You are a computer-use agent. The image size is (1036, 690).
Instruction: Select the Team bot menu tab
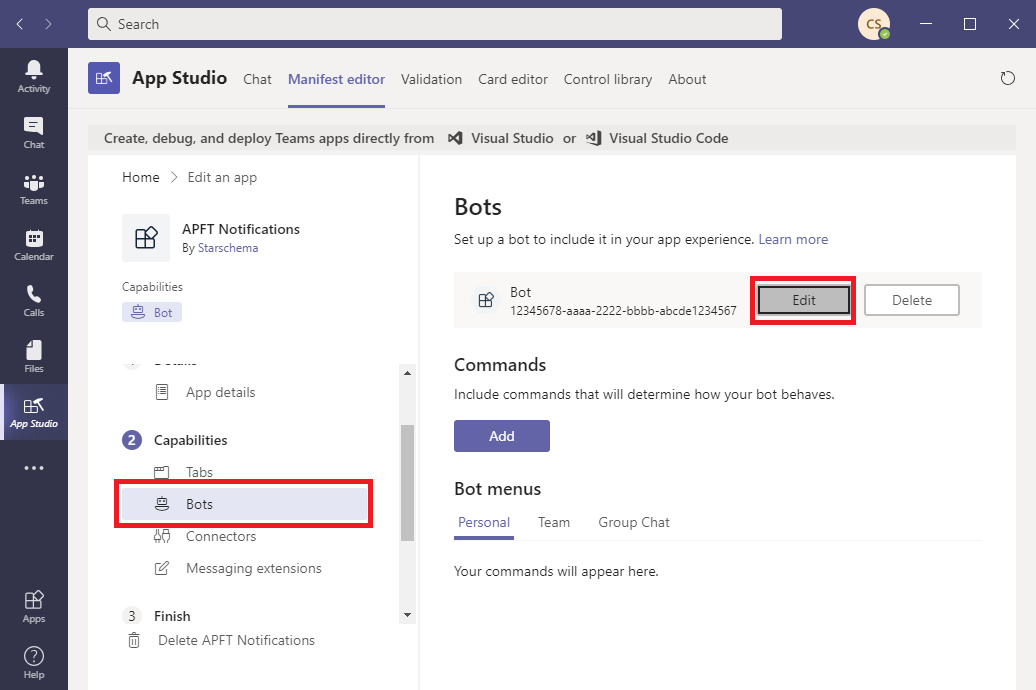click(554, 522)
